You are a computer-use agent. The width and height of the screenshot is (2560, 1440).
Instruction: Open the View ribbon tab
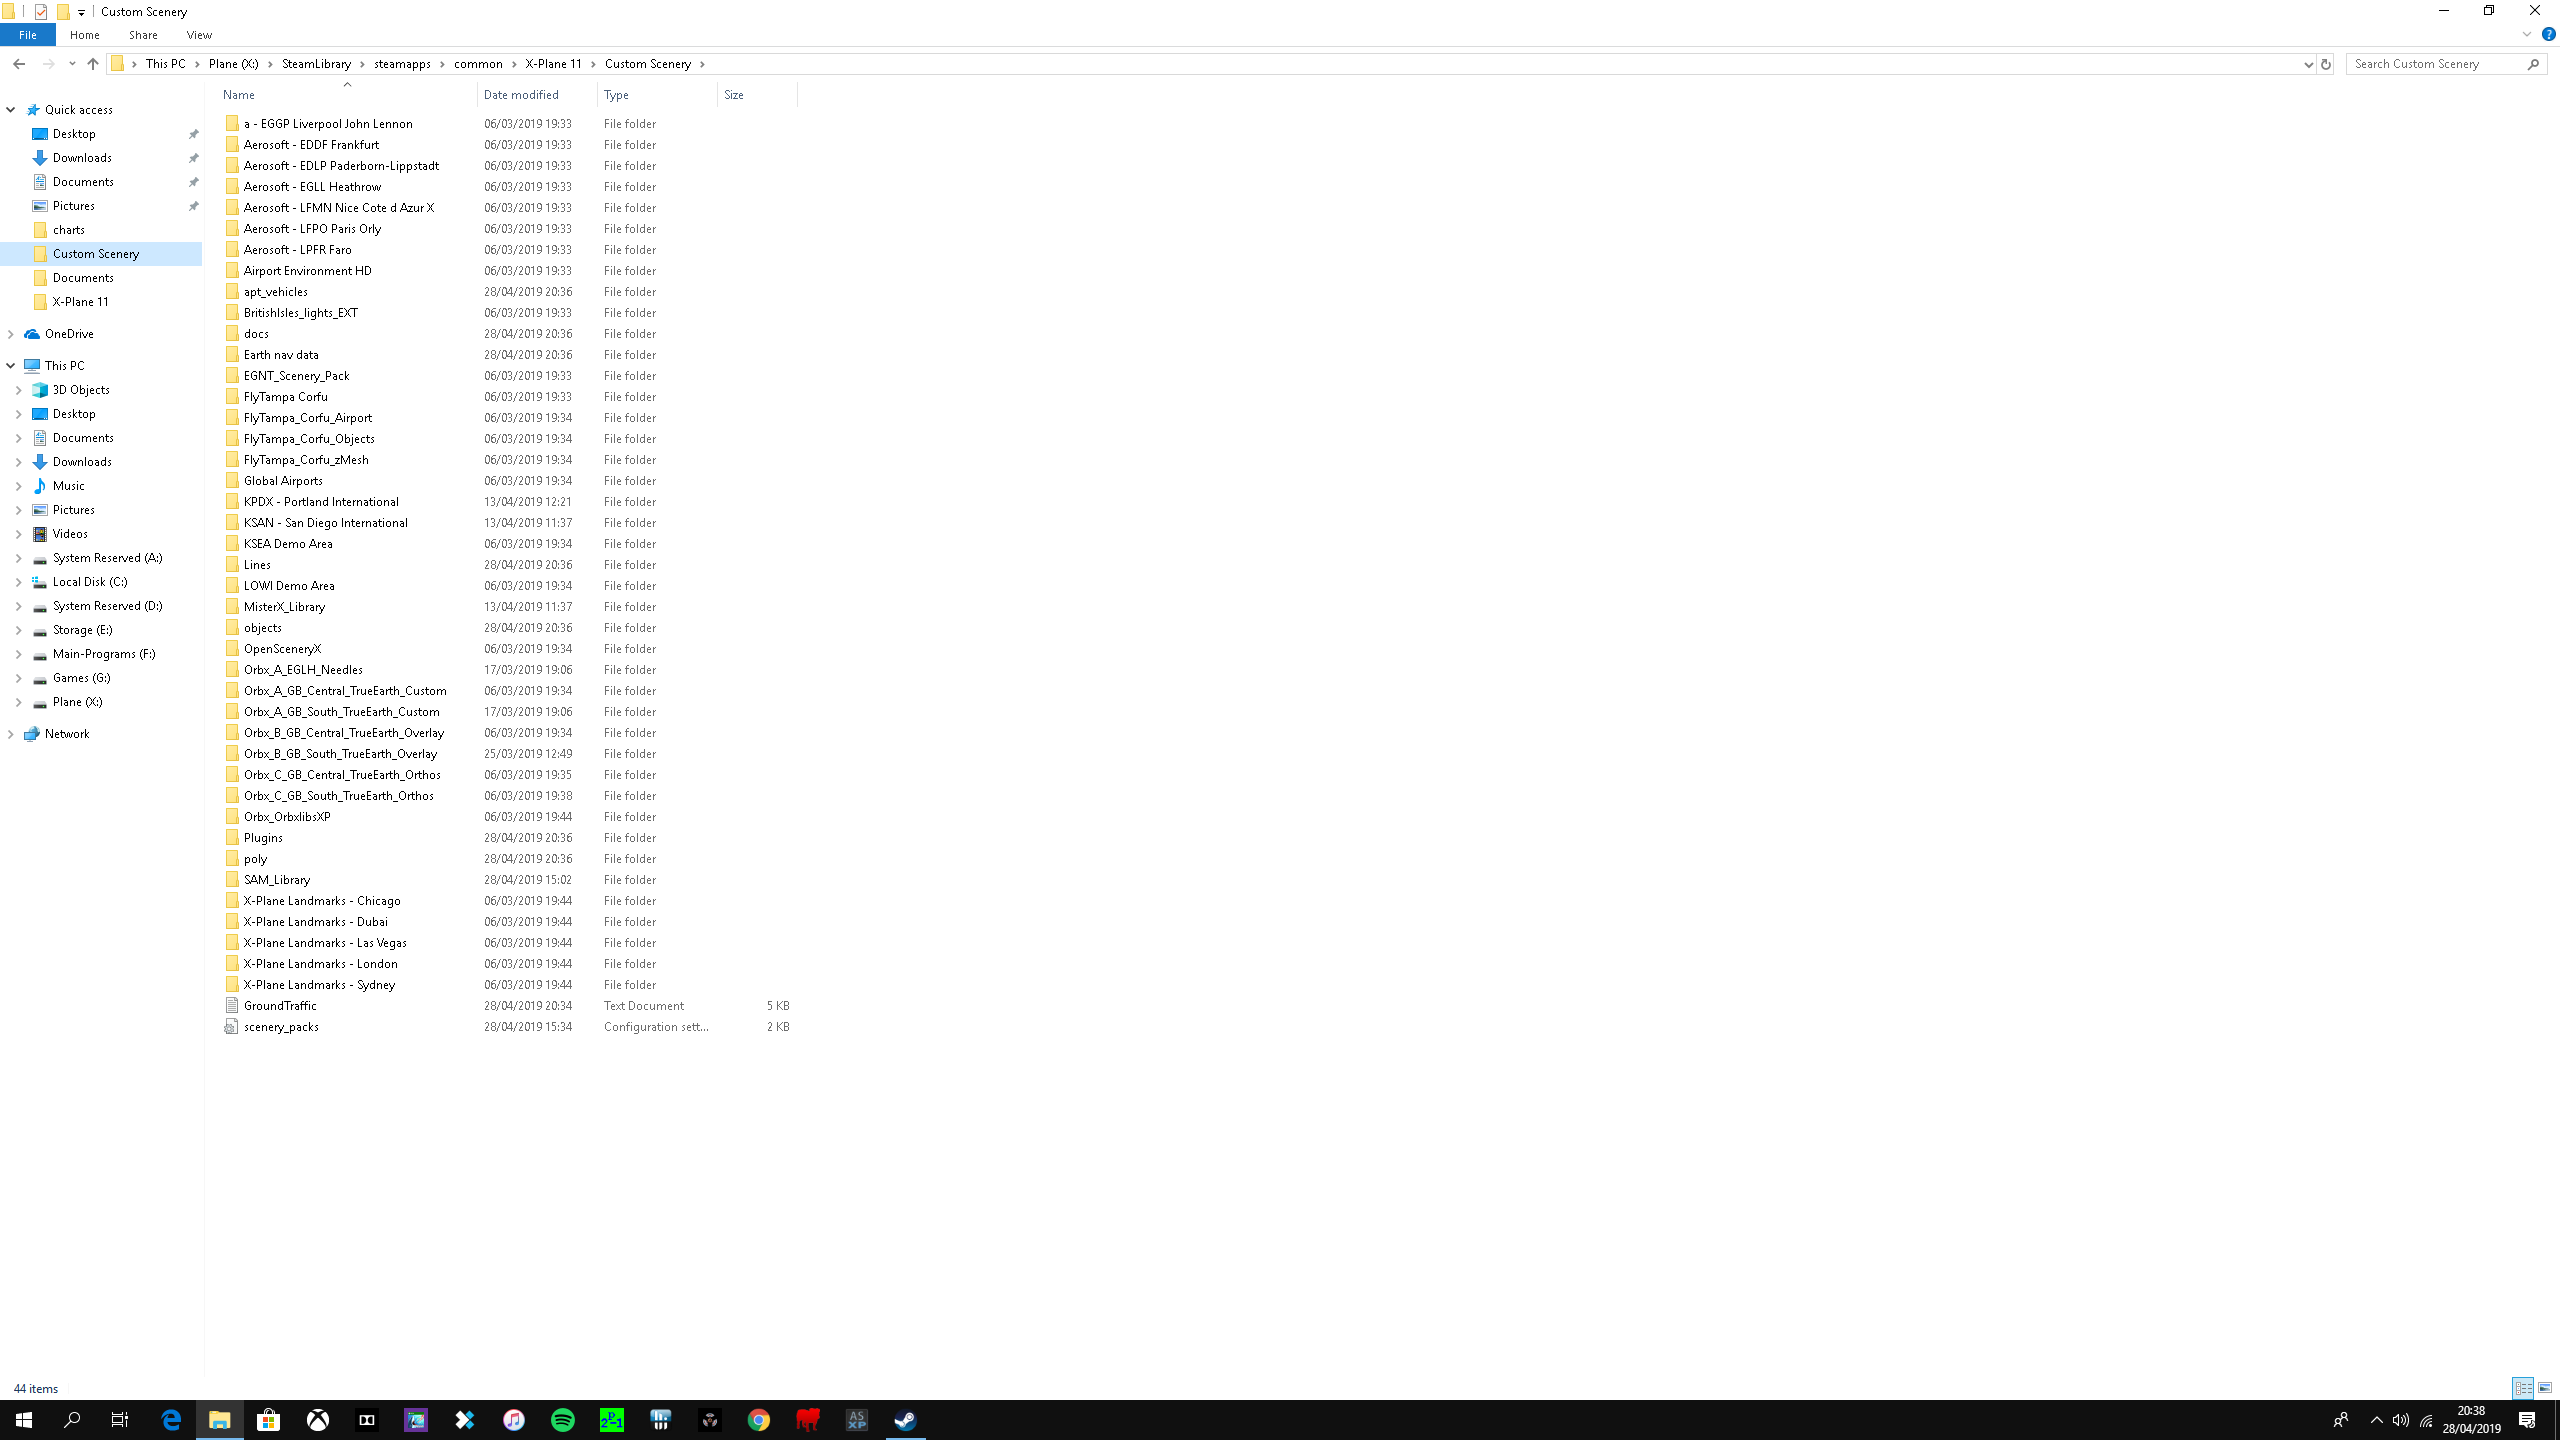coord(199,35)
